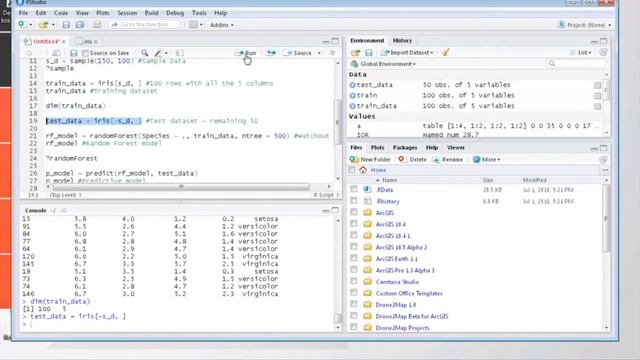Switch to the Packages tab

[x=405, y=148]
